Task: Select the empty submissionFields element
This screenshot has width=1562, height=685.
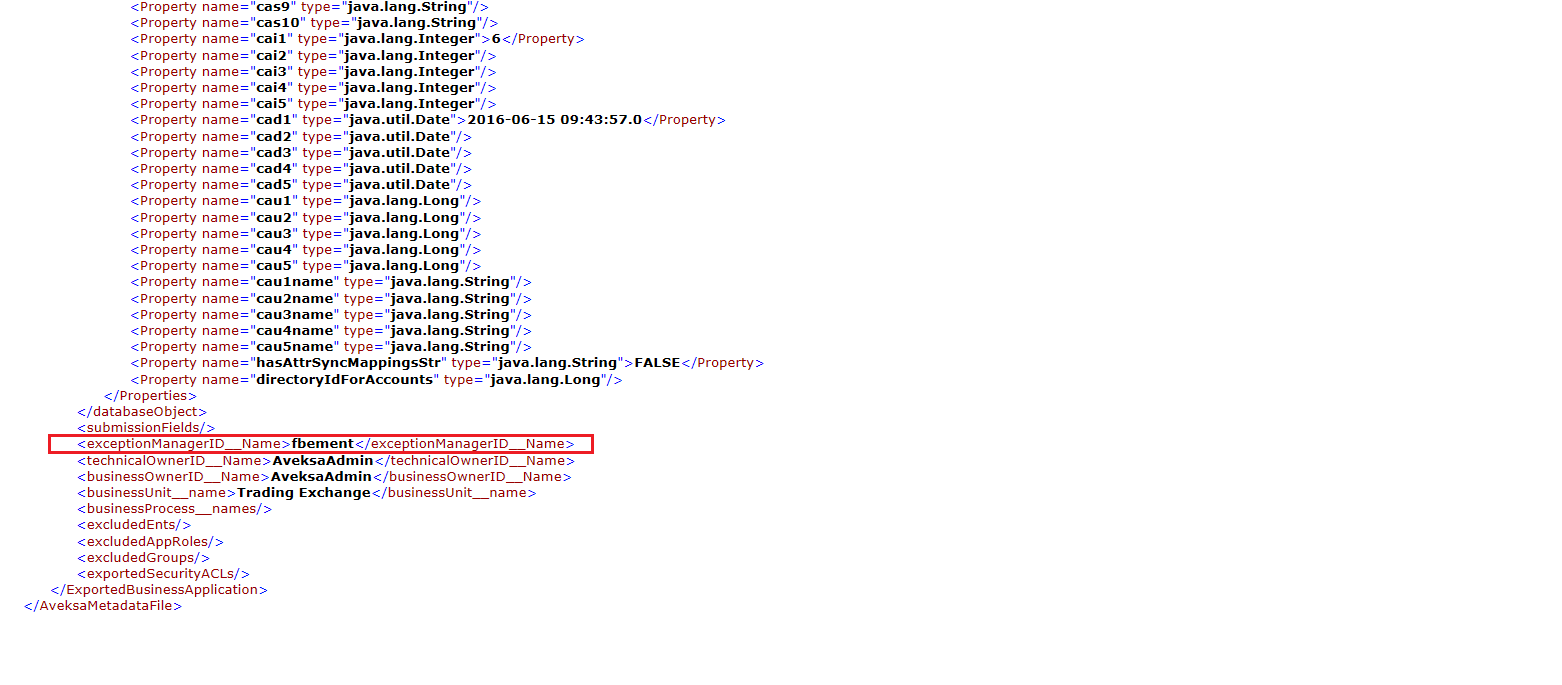Action: click(146, 427)
